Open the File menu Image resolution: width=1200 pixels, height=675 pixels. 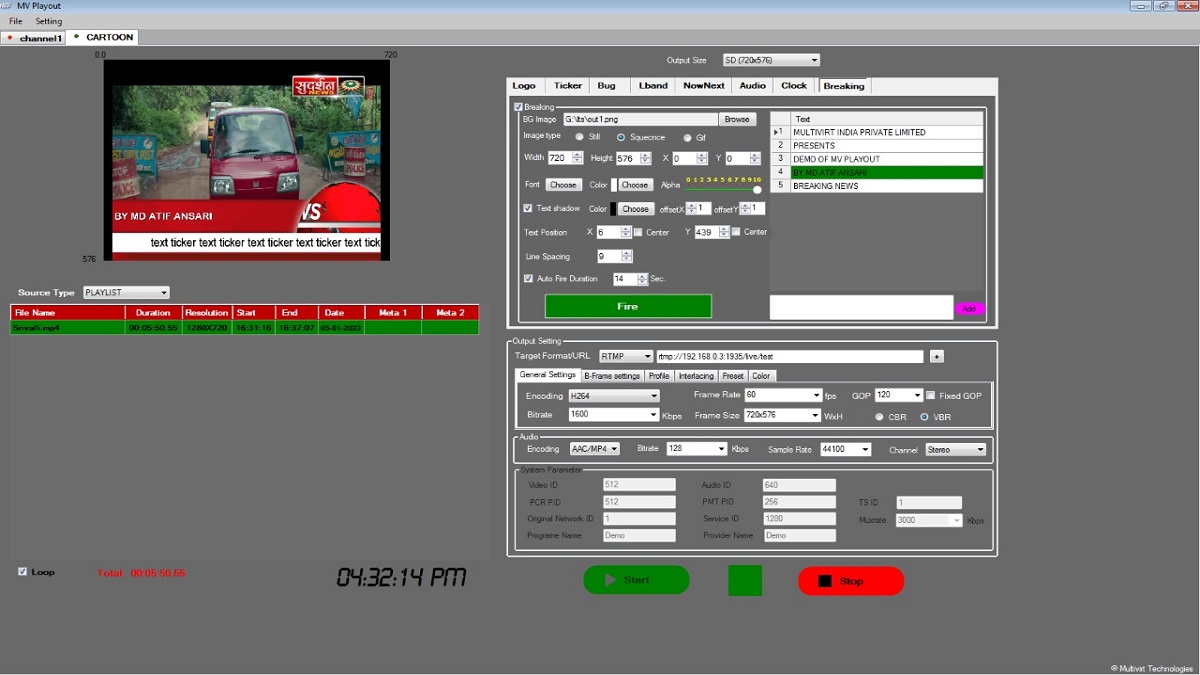point(16,21)
